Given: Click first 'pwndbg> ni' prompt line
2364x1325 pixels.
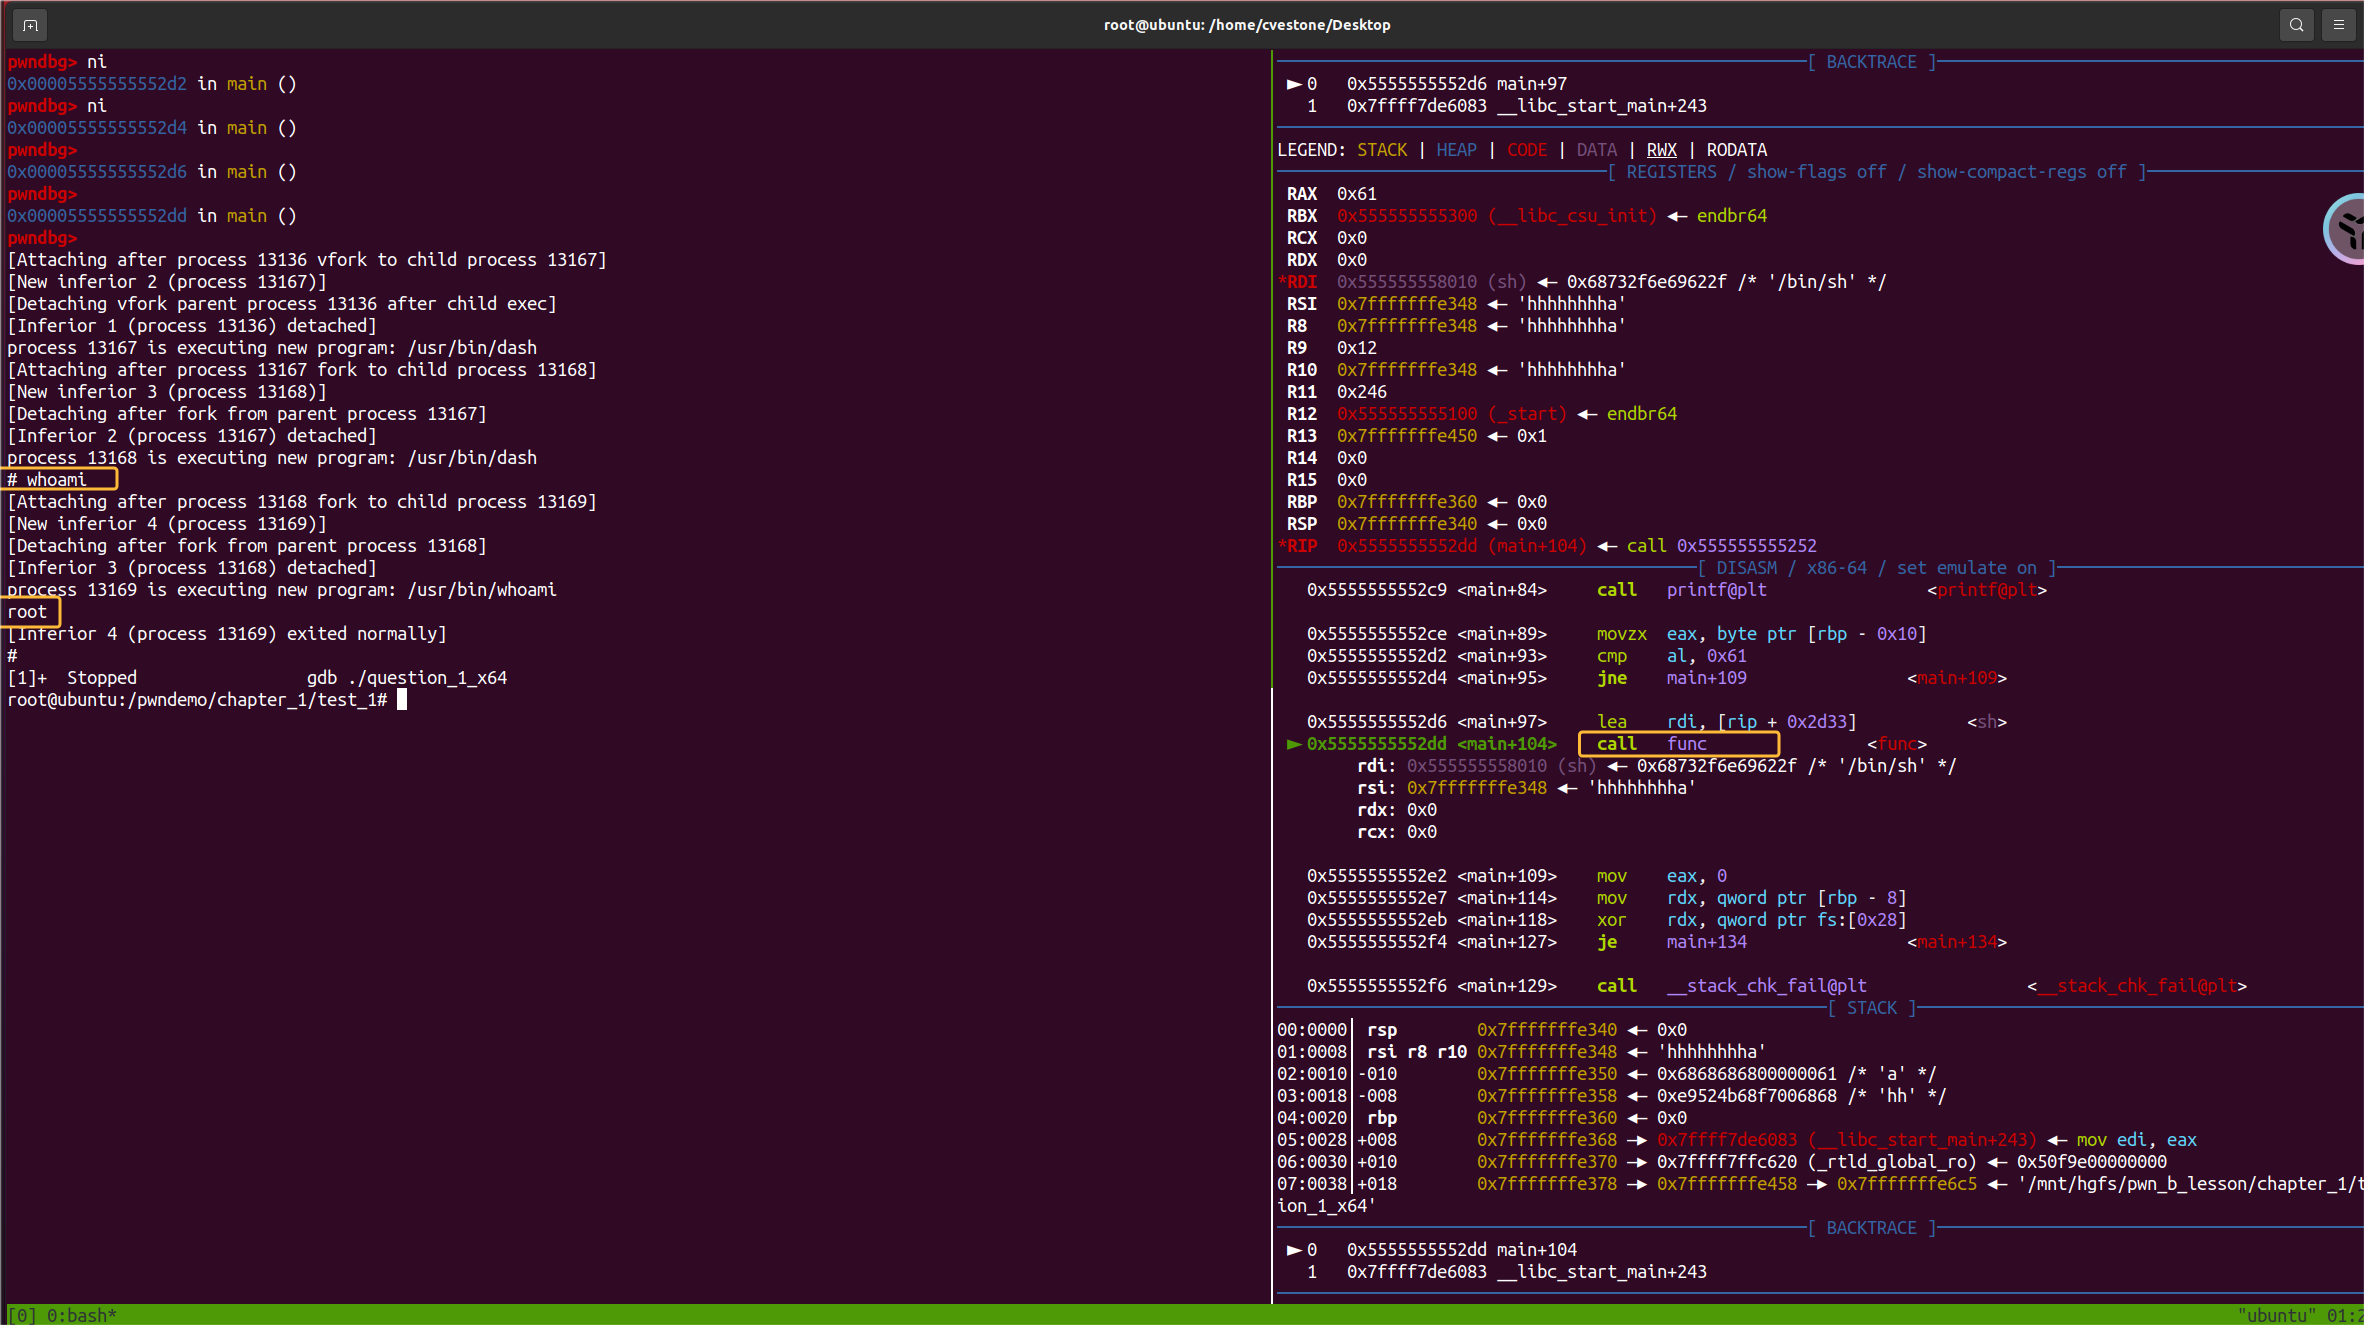Looking at the screenshot, I should tap(57, 62).
